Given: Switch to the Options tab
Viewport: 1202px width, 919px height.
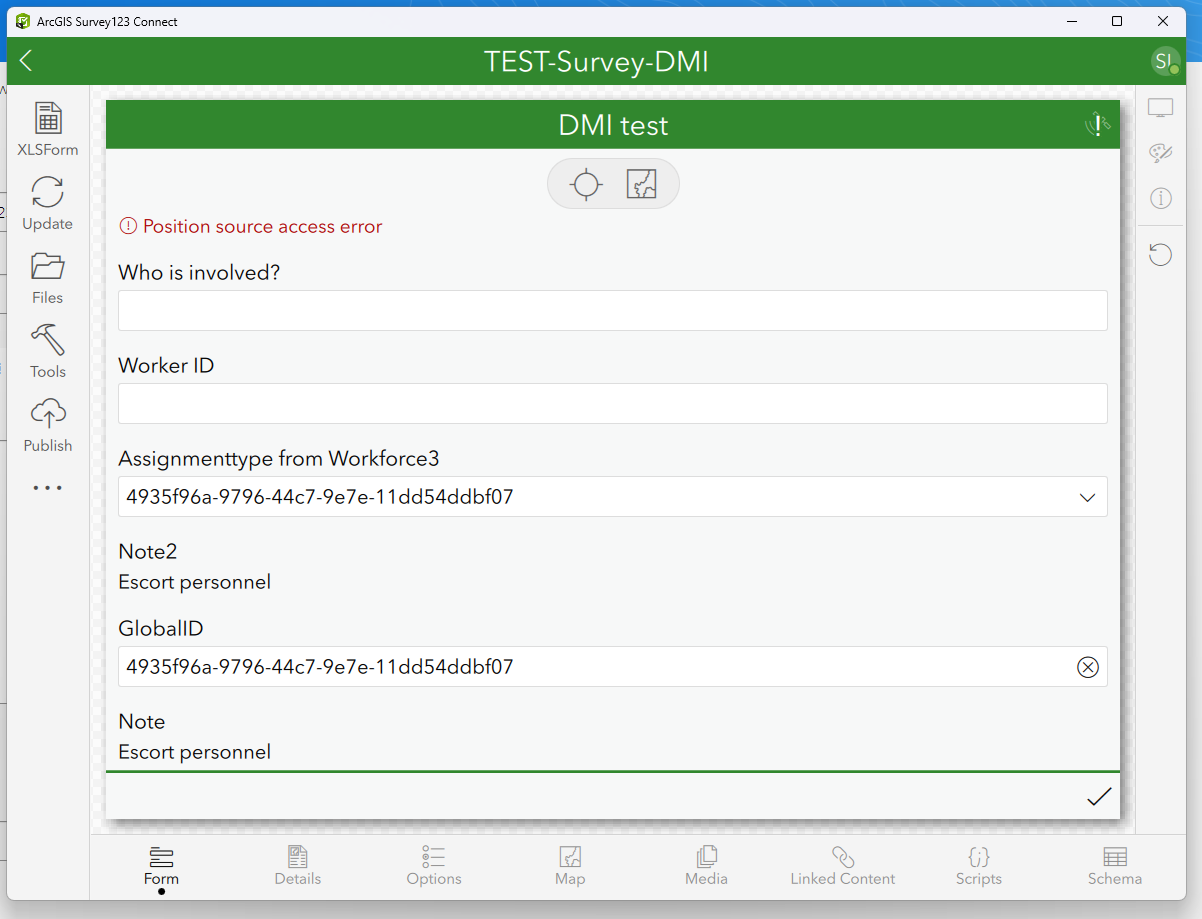Looking at the screenshot, I should coord(434,866).
